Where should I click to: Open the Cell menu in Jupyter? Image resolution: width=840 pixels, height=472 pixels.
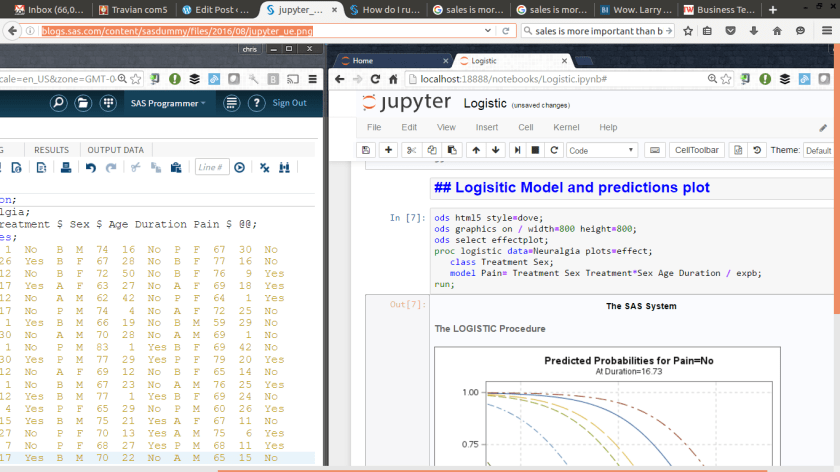[x=526, y=128]
